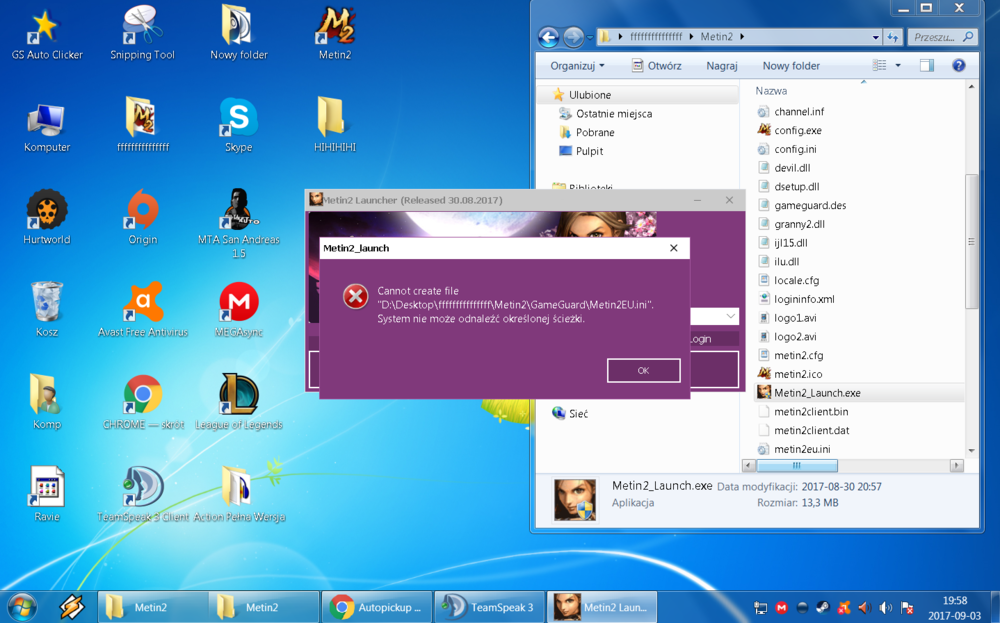The height and width of the screenshot is (623, 1000).
Task: Open the Kosz recycle bin
Action: click(47, 311)
